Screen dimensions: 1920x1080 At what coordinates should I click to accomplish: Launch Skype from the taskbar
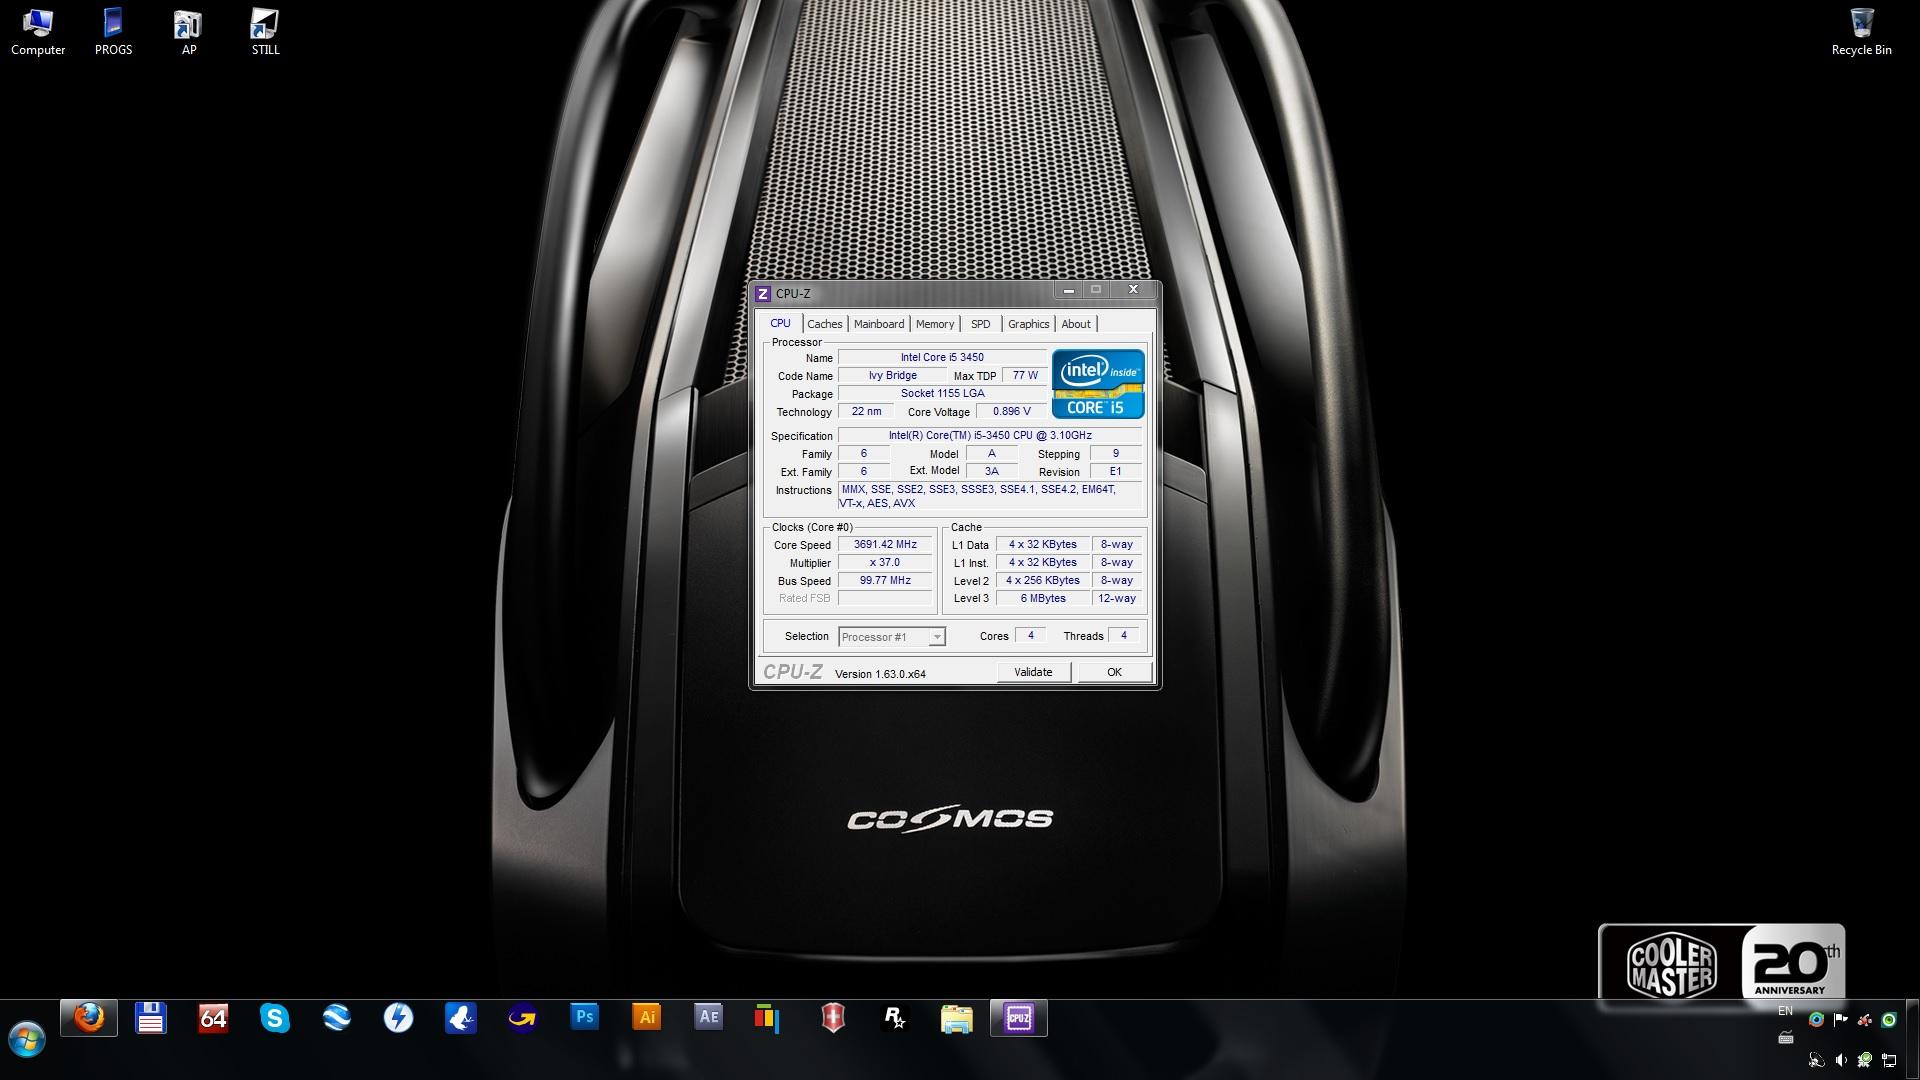275,1018
